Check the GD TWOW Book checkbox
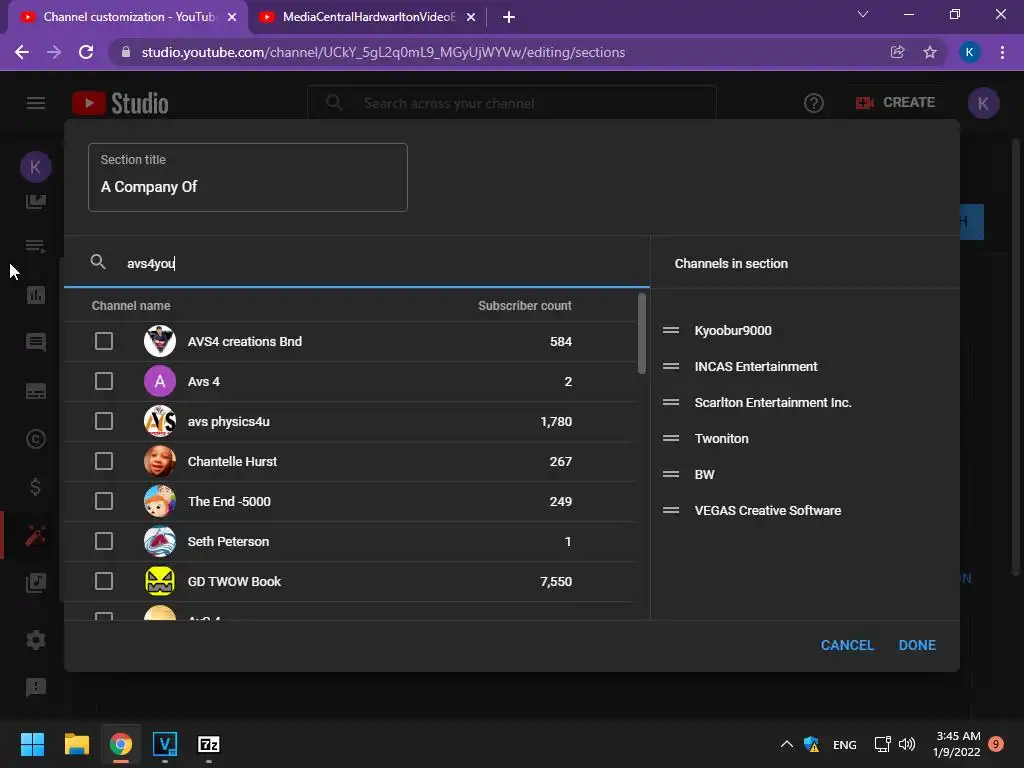The width and height of the screenshot is (1024, 768). pyautogui.click(x=104, y=581)
